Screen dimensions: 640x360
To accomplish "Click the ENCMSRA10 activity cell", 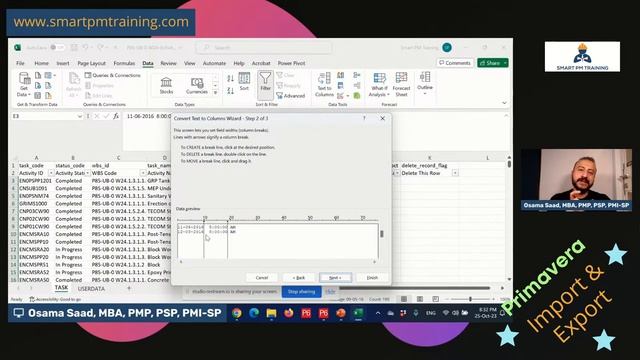I will (x=36, y=234).
